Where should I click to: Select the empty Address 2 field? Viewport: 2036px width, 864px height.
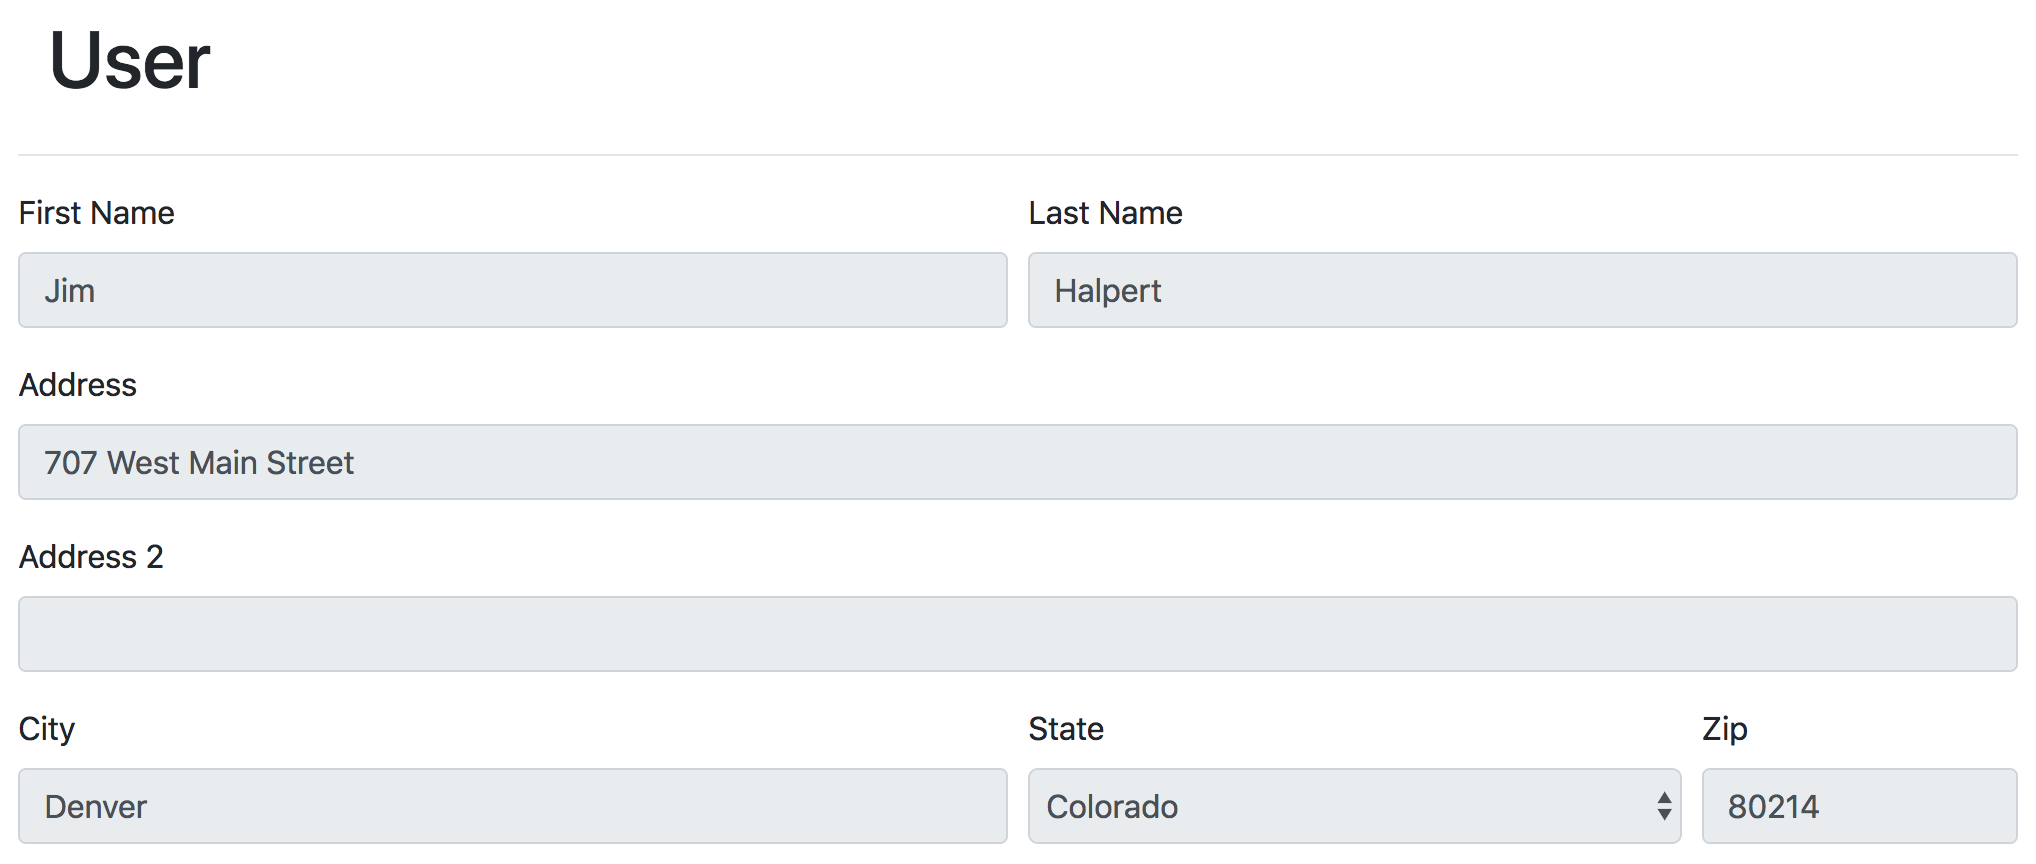(1017, 634)
